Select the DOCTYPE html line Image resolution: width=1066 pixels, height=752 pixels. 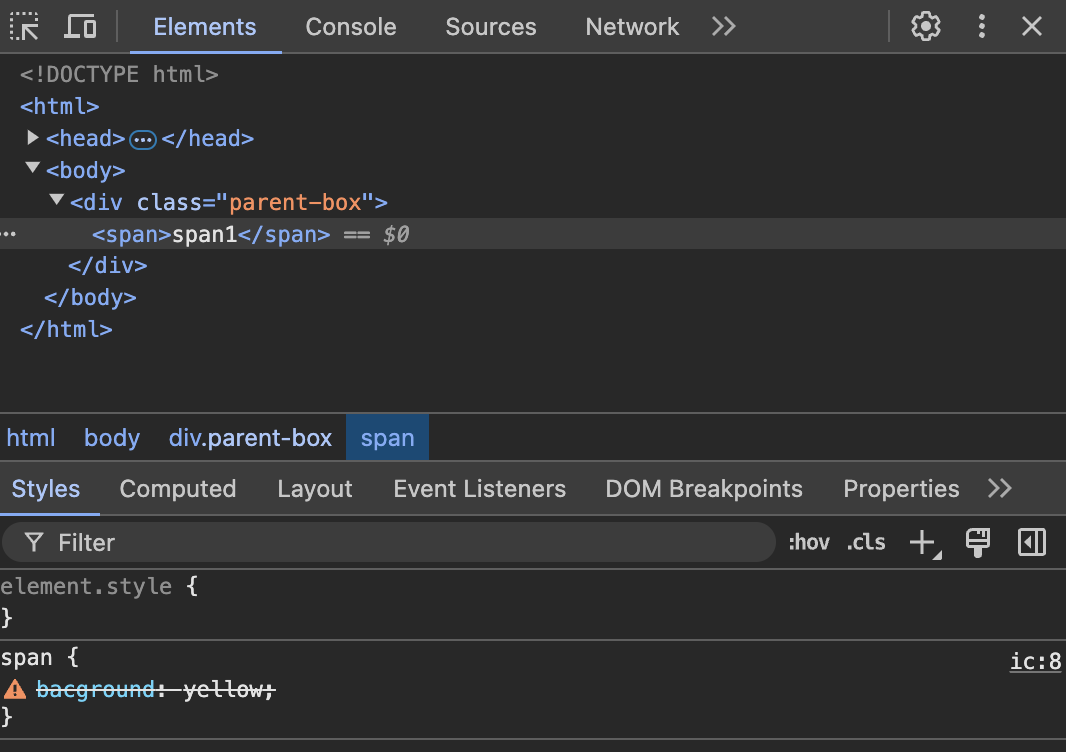coord(119,74)
